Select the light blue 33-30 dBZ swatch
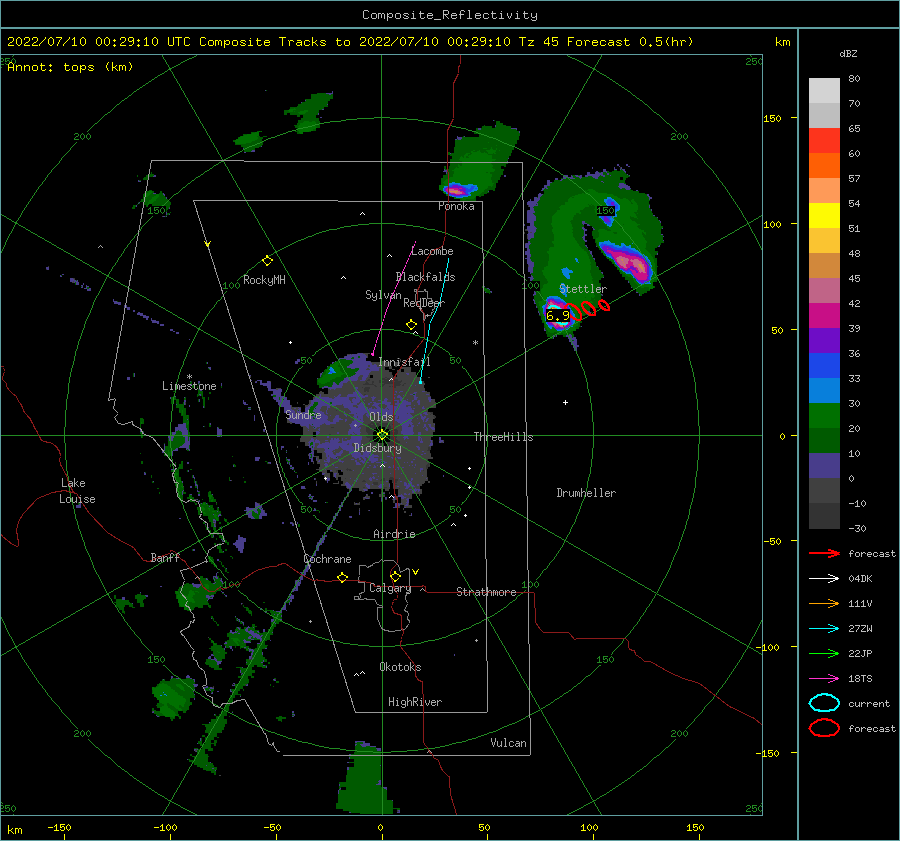 [x=824, y=390]
